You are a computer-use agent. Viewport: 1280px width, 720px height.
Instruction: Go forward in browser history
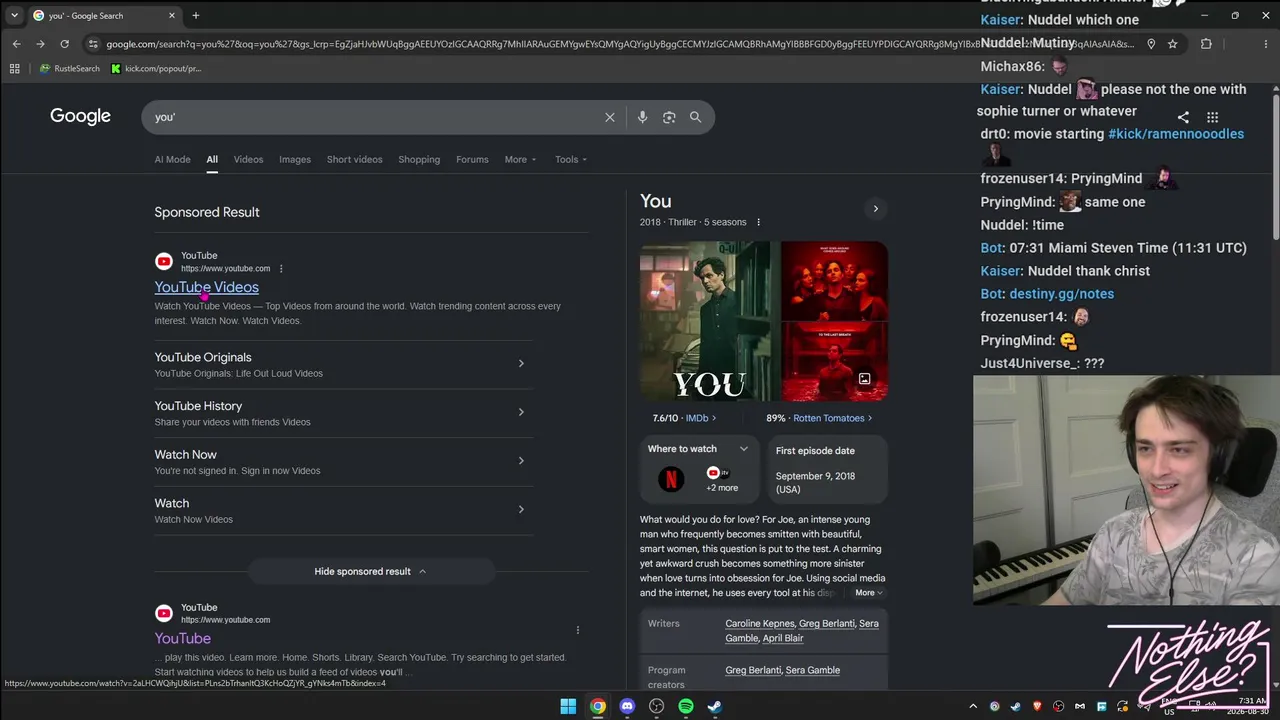point(40,44)
